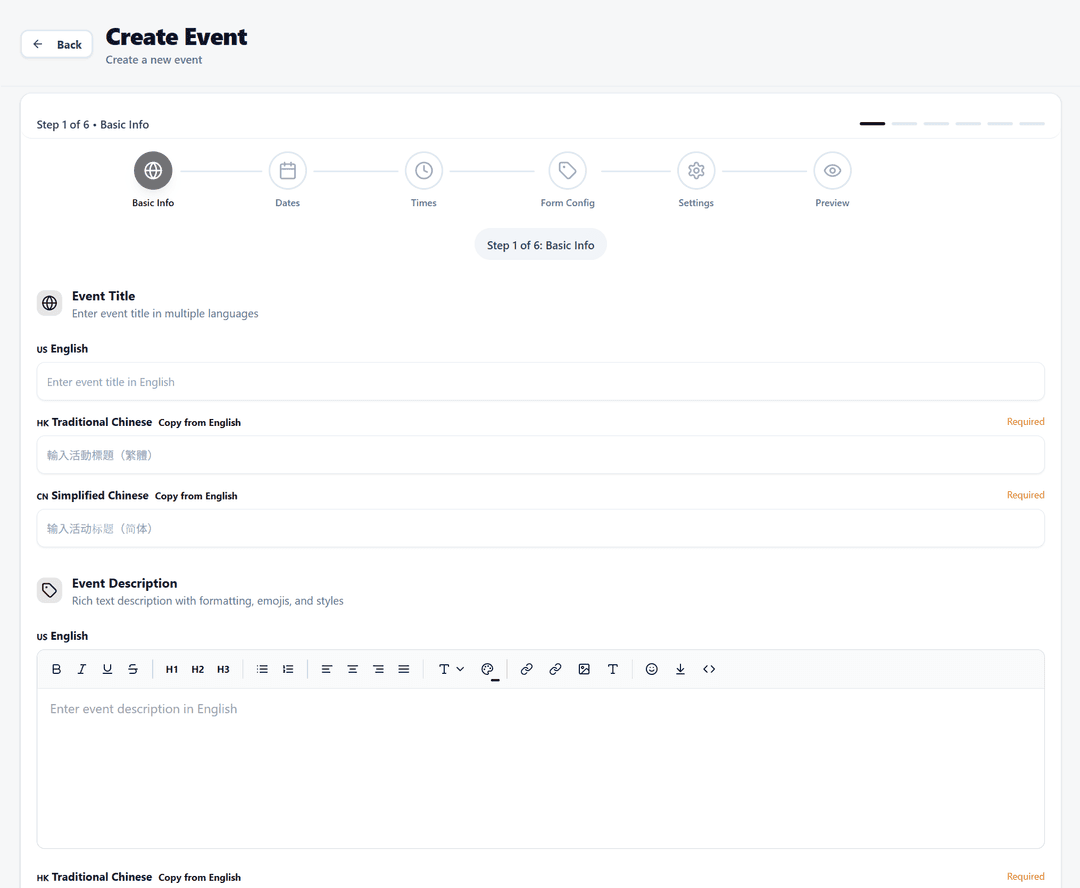This screenshot has height=888, width=1080.
Task: Toggle strikethrough formatting
Action: 132,669
